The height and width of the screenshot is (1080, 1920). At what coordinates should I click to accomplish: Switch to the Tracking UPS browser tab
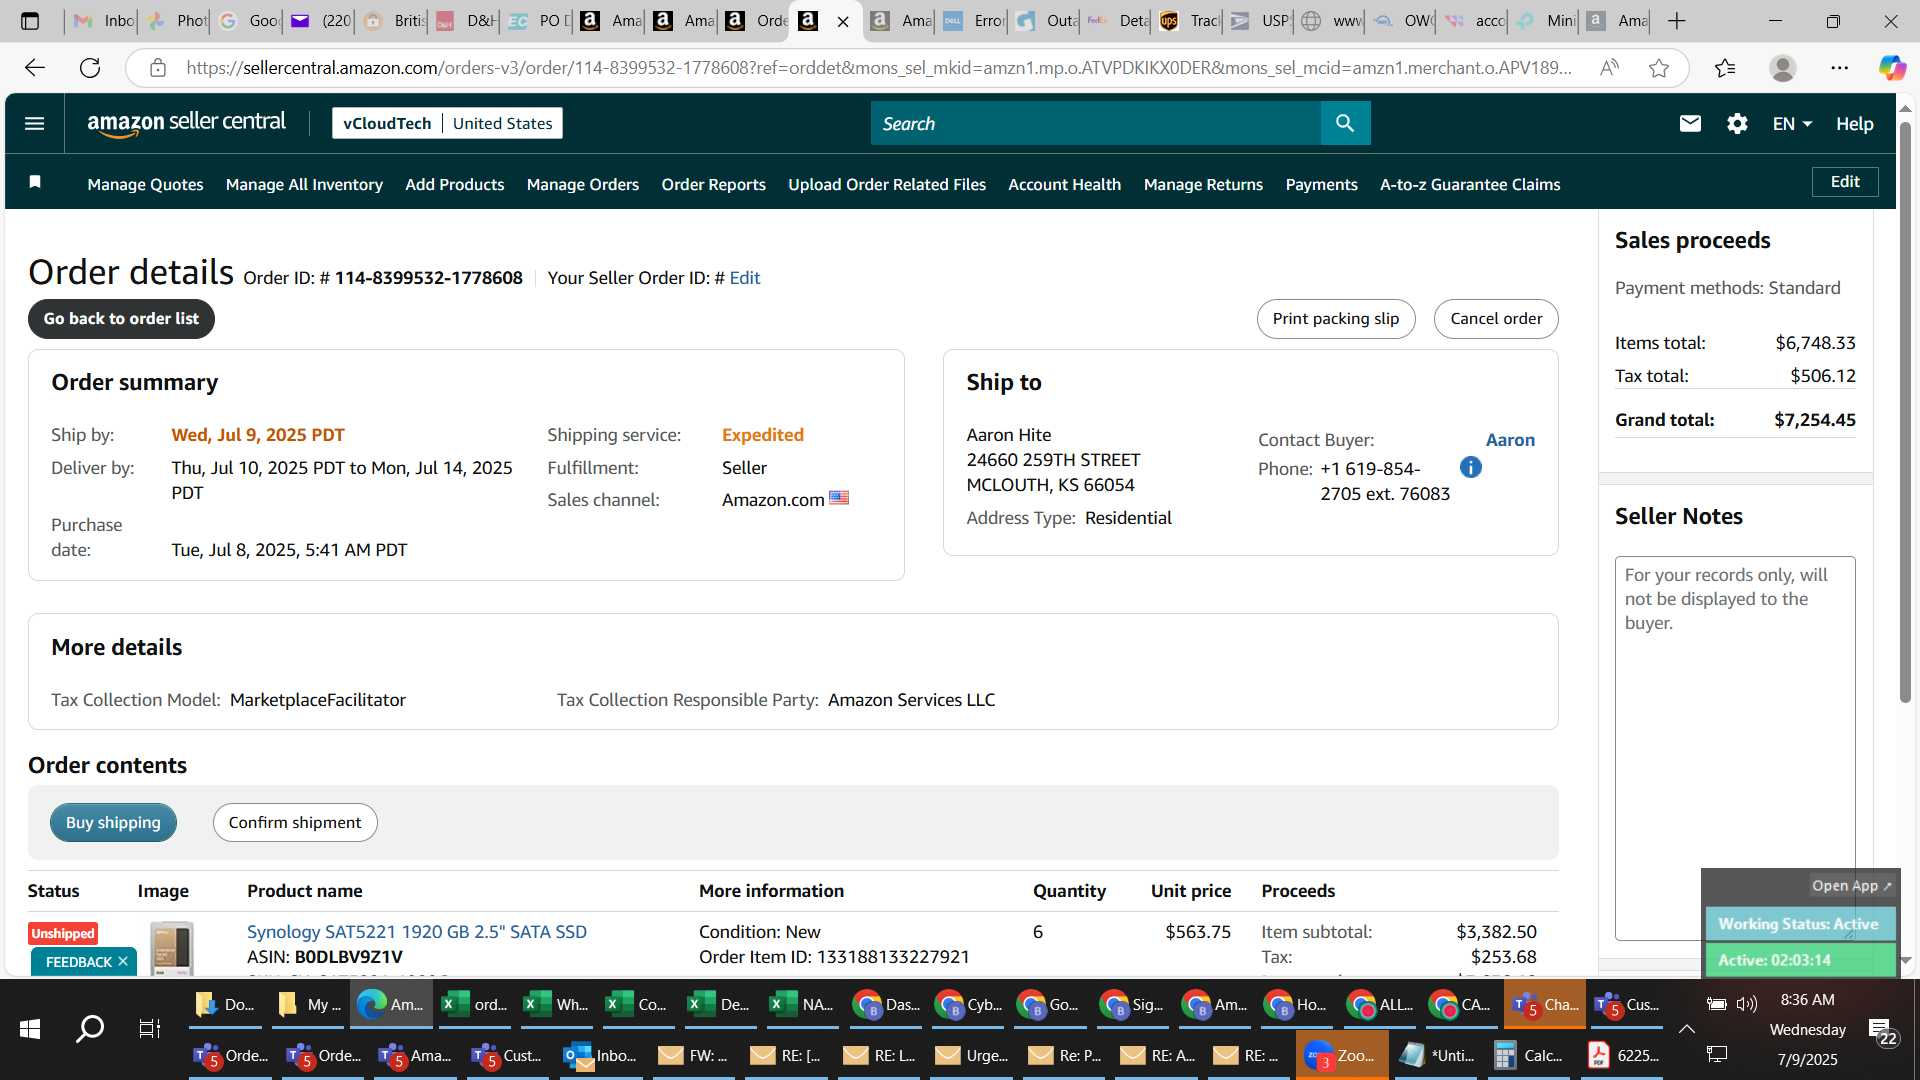(1189, 21)
